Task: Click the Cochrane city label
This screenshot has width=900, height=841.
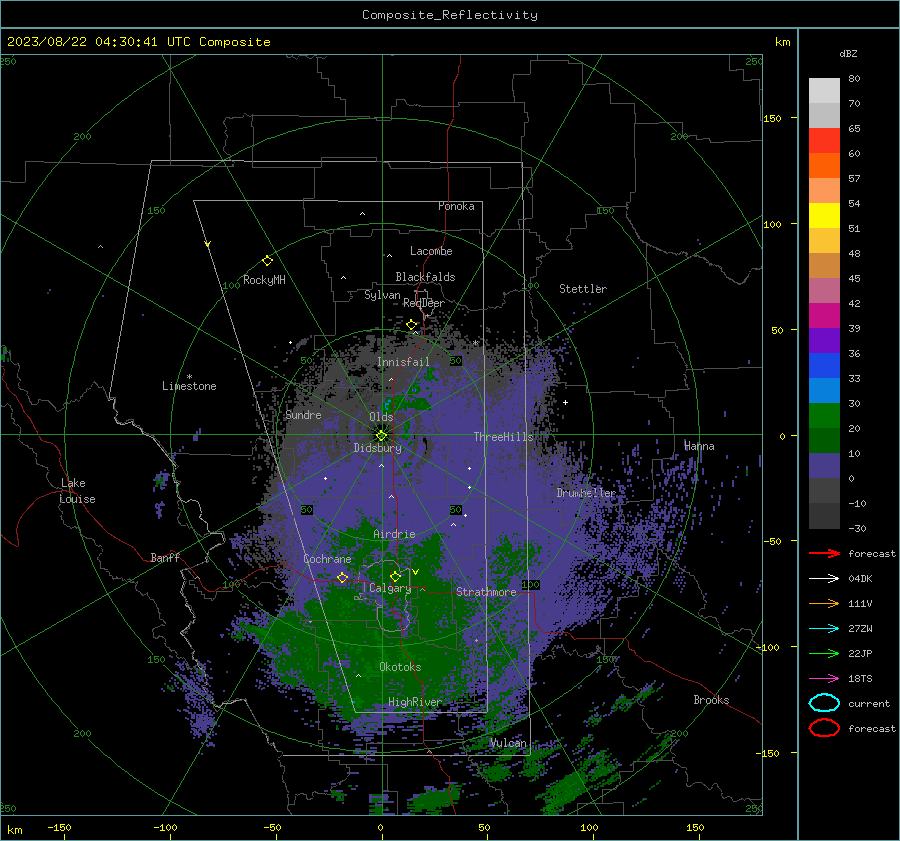Action: (327, 559)
